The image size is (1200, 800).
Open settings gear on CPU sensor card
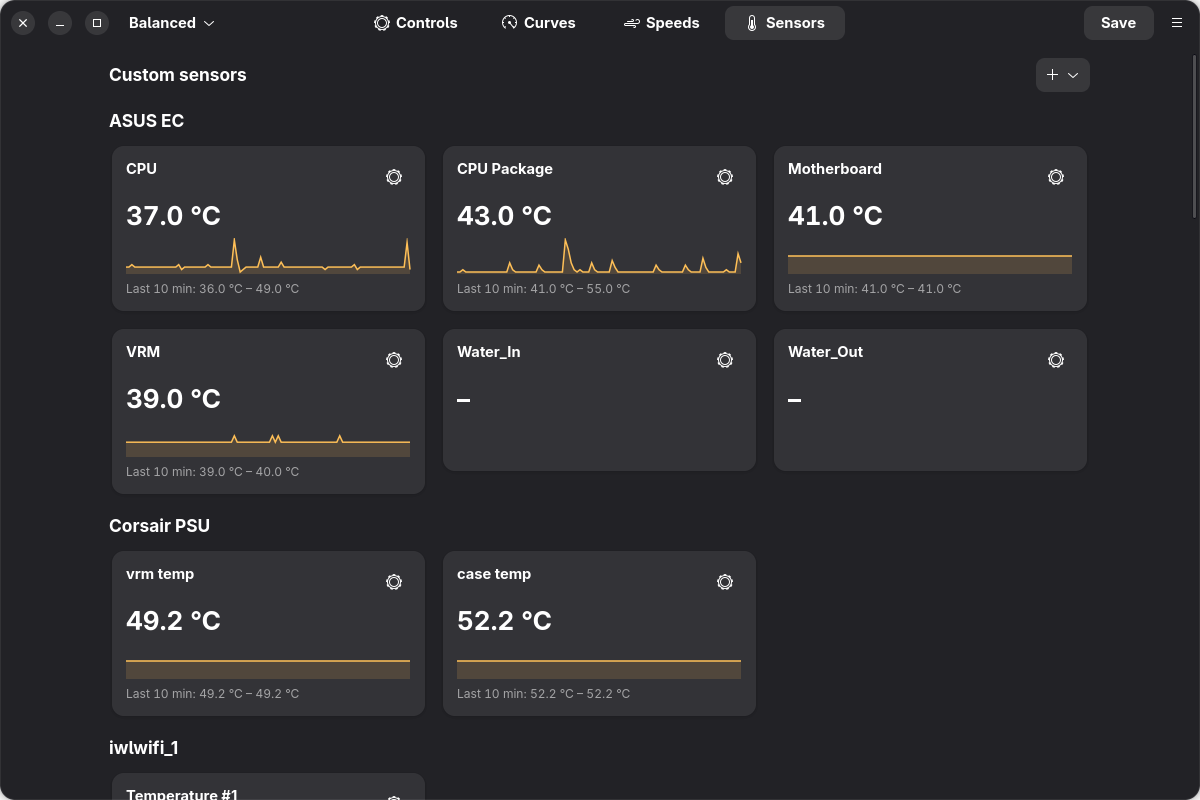pyautogui.click(x=394, y=177)
